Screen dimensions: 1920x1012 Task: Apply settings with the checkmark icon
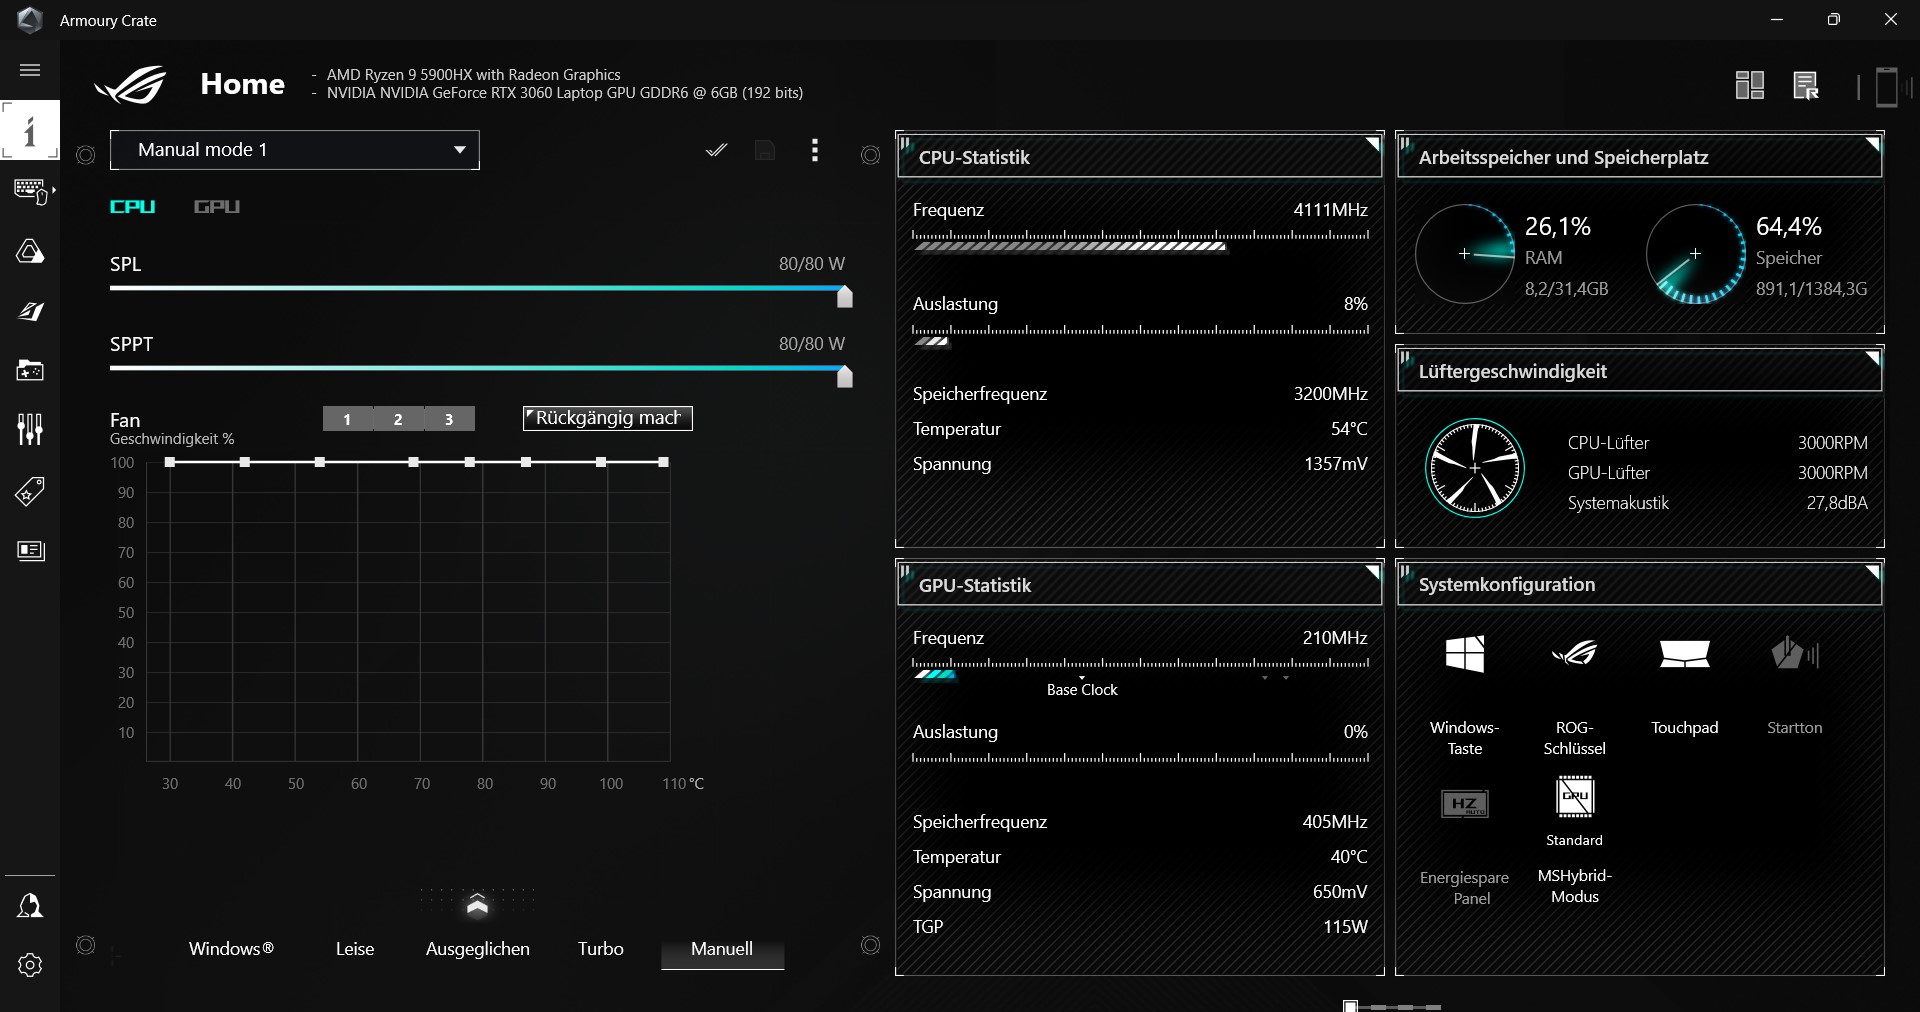[x=716, y=150]
